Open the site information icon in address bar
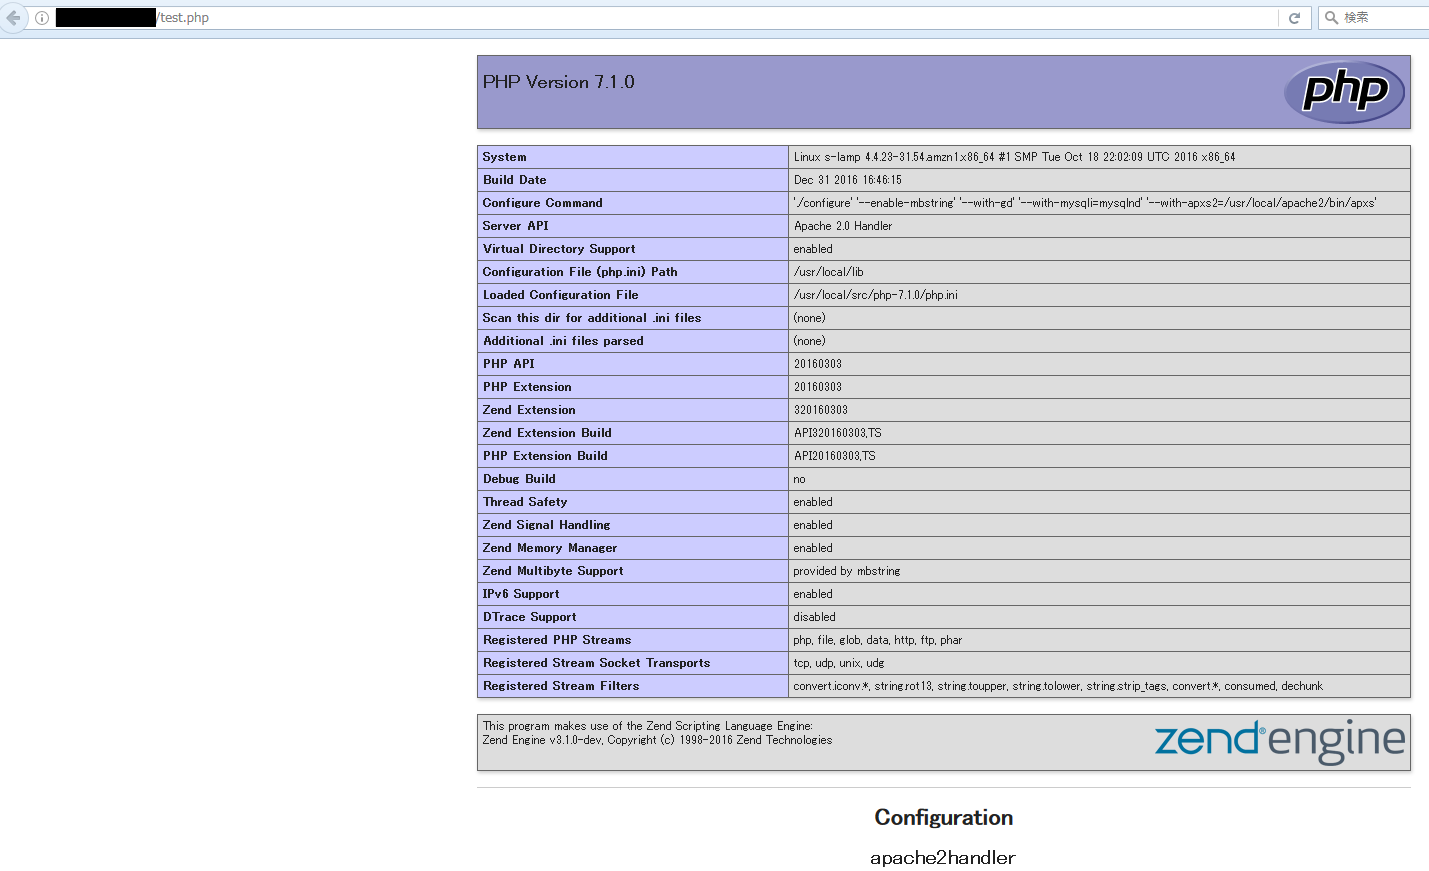 (42, 18)
